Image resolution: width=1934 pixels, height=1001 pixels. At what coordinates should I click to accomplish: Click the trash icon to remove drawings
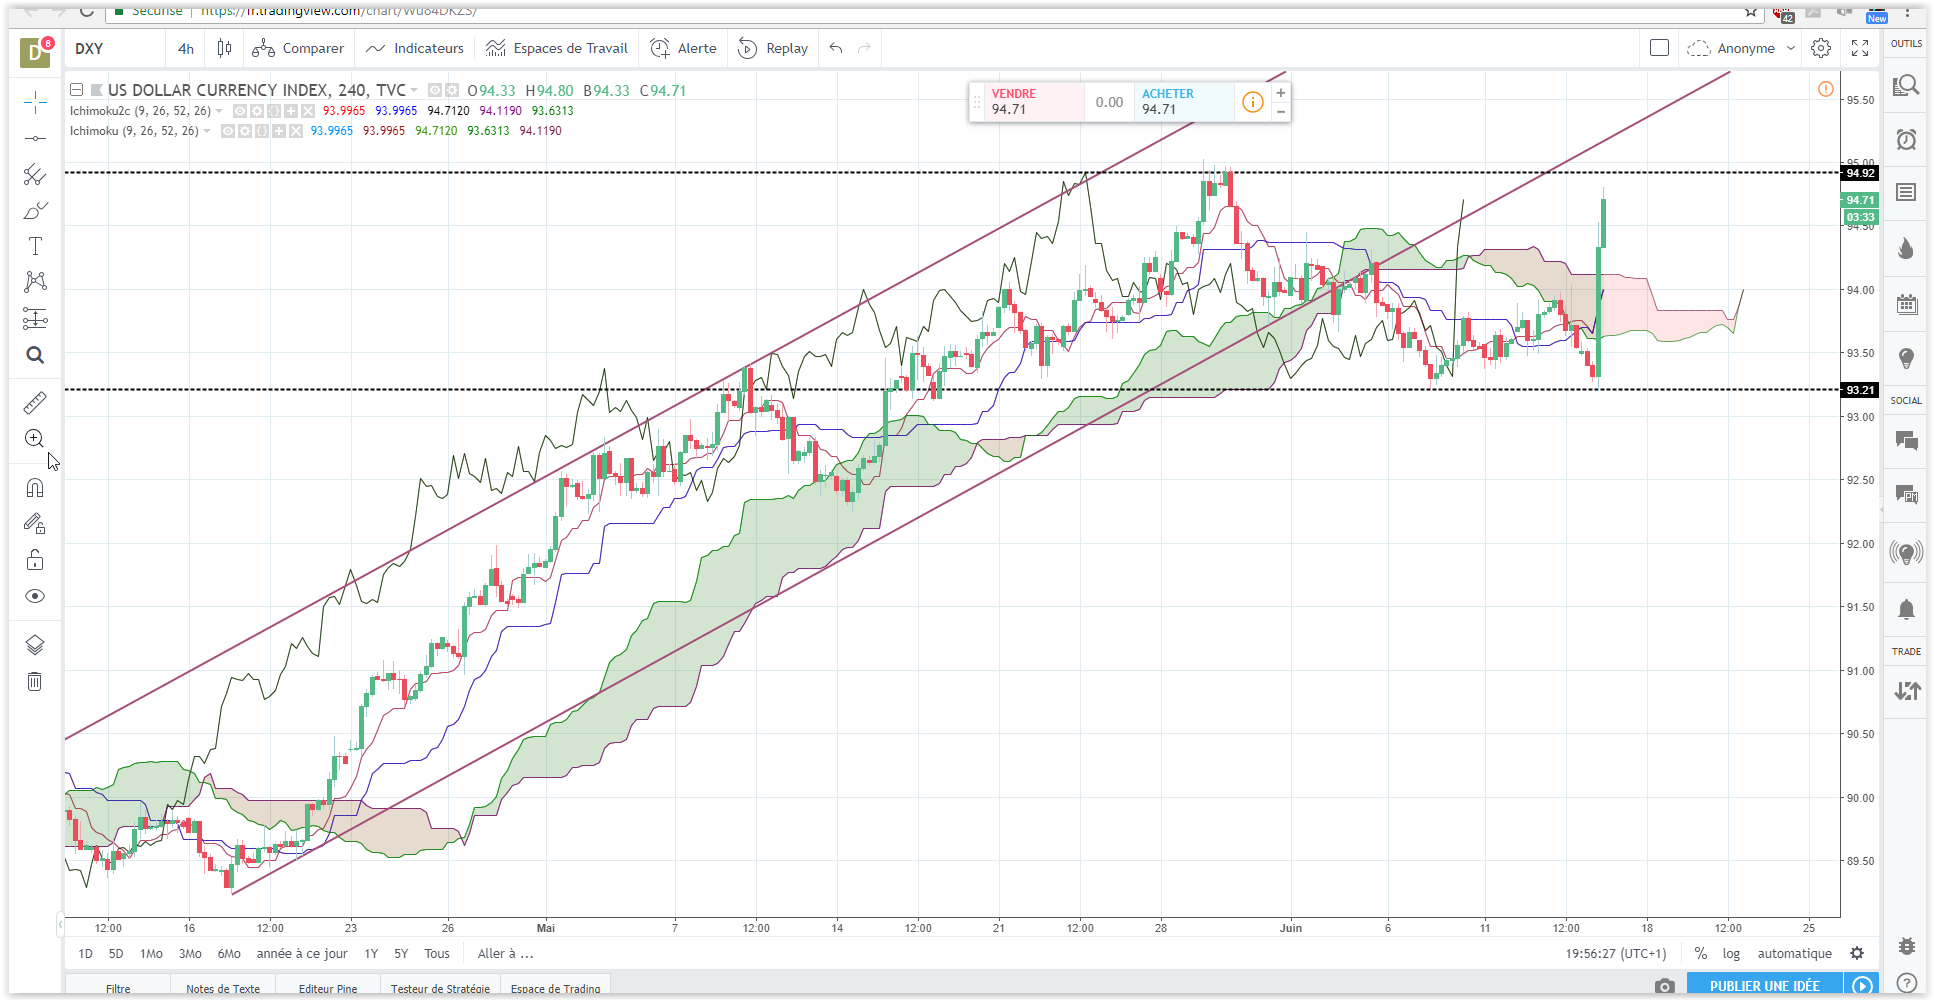pos(35,682)
